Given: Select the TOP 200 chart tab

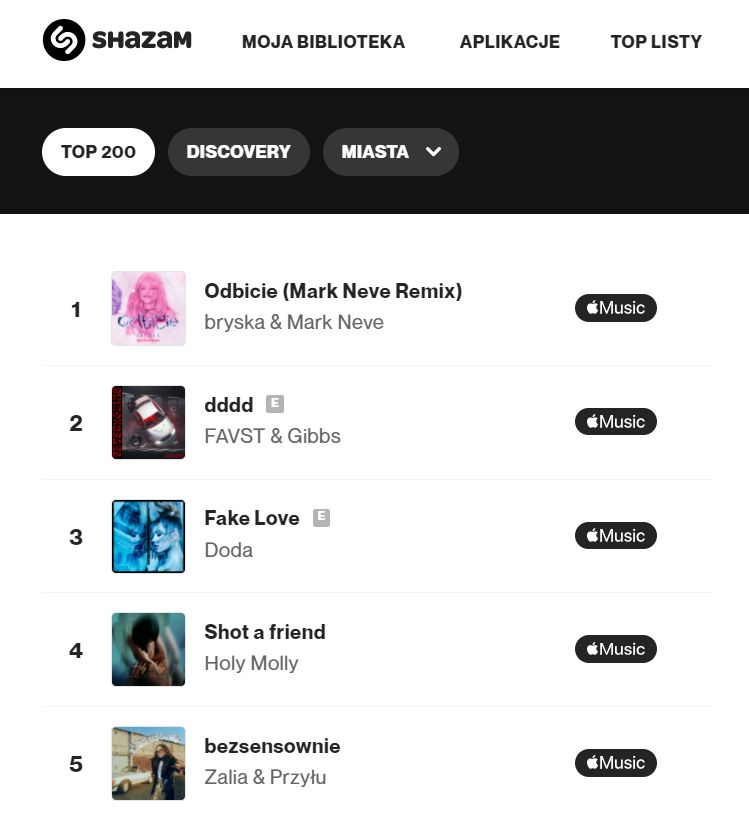Looking at the screenshot, I should [98, 152].
